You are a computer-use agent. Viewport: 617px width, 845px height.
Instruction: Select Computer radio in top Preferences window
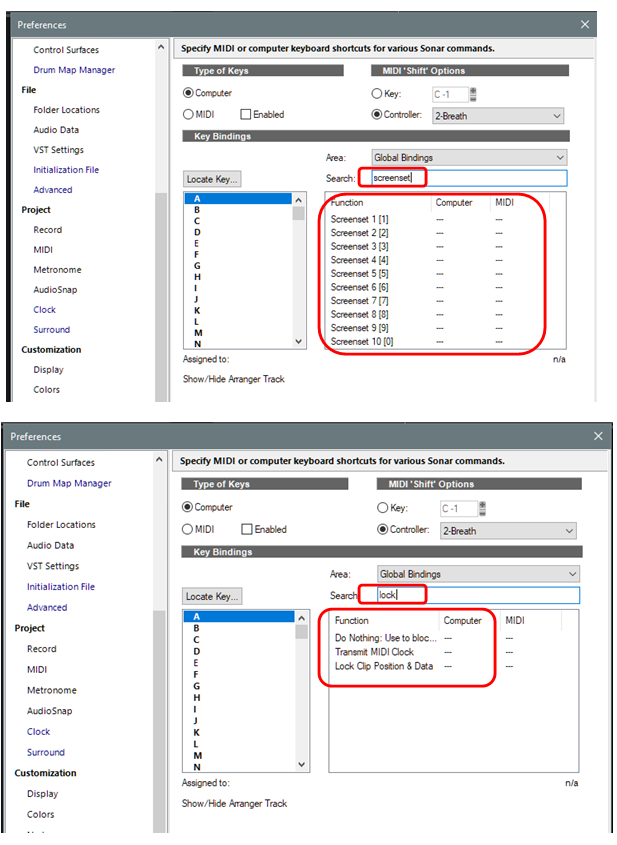pyautogui.click(x=188, y=93)
